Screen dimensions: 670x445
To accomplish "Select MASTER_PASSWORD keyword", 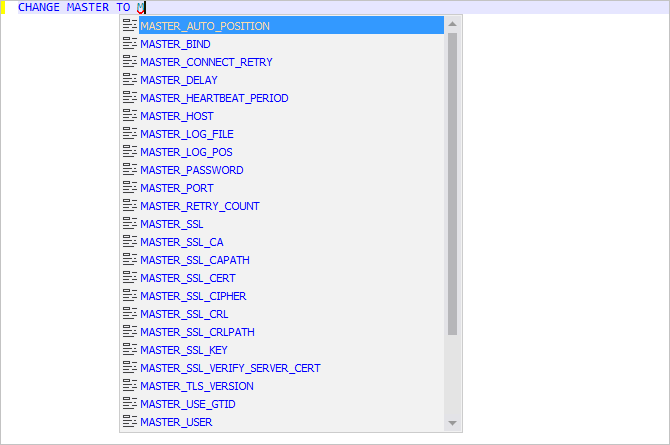I will point(282,170).
